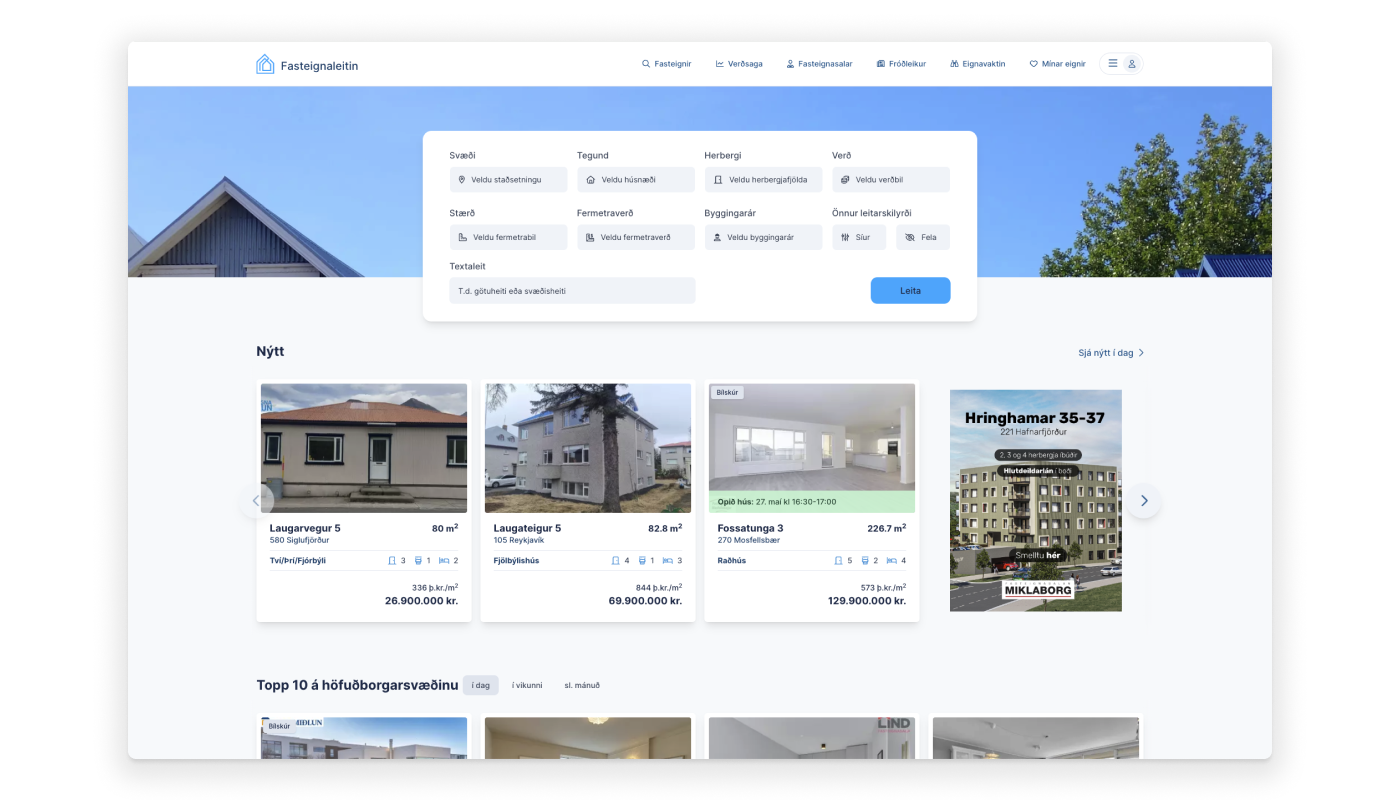Click the bedrooms icon on Fossatunga 3 card
Image resolution: width=1400 pixels, height=800 pixels.
(892, 561)
